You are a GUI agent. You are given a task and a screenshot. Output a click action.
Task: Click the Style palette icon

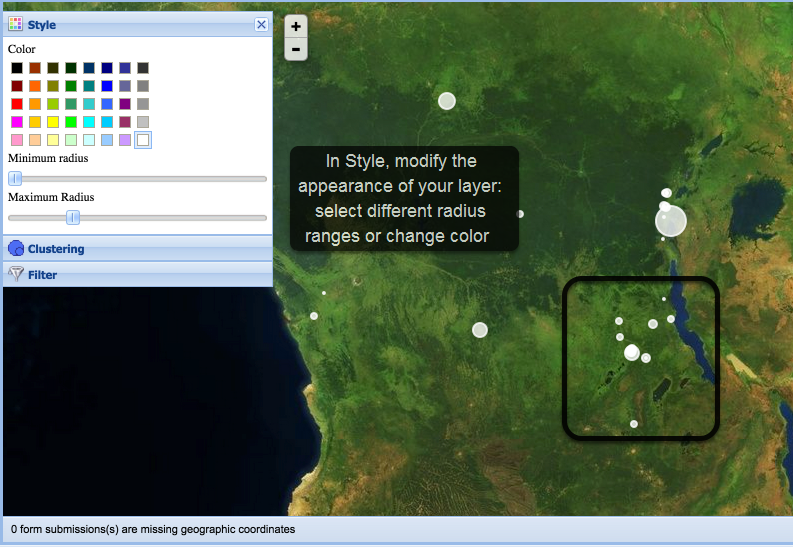coord(16,24)
